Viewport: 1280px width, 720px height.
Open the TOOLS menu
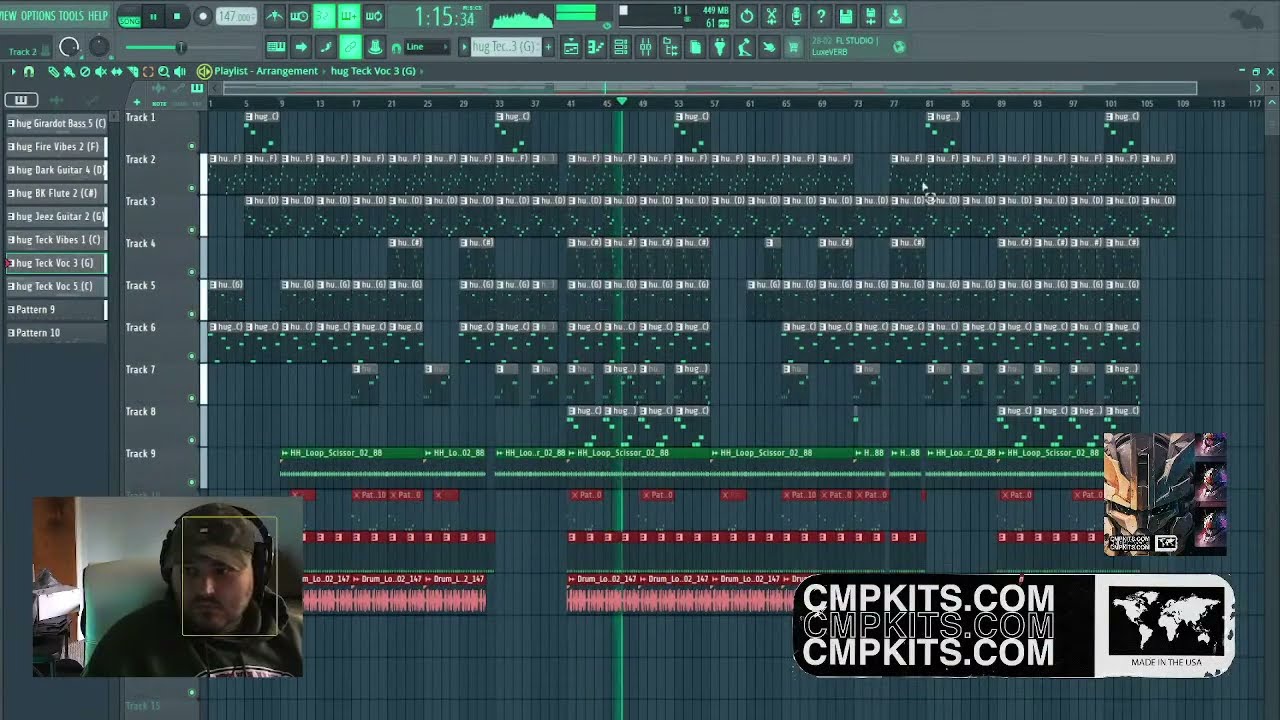[71, 16]
